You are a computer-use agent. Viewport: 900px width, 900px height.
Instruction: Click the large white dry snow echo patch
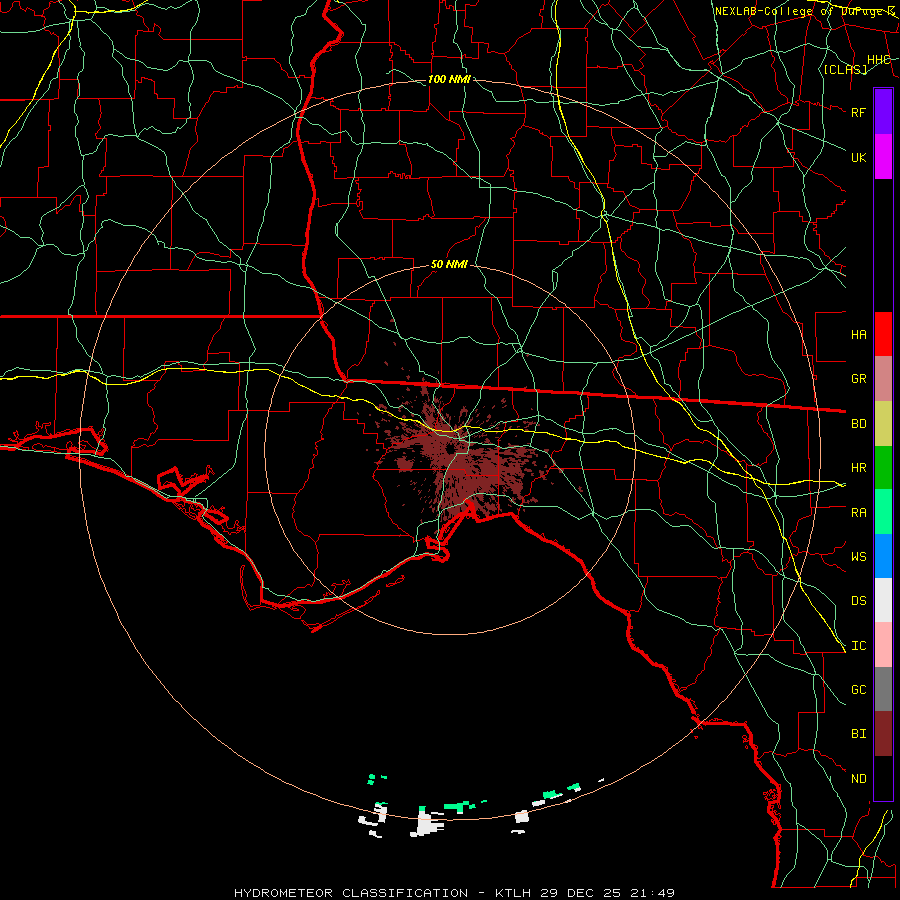point(427,824)
